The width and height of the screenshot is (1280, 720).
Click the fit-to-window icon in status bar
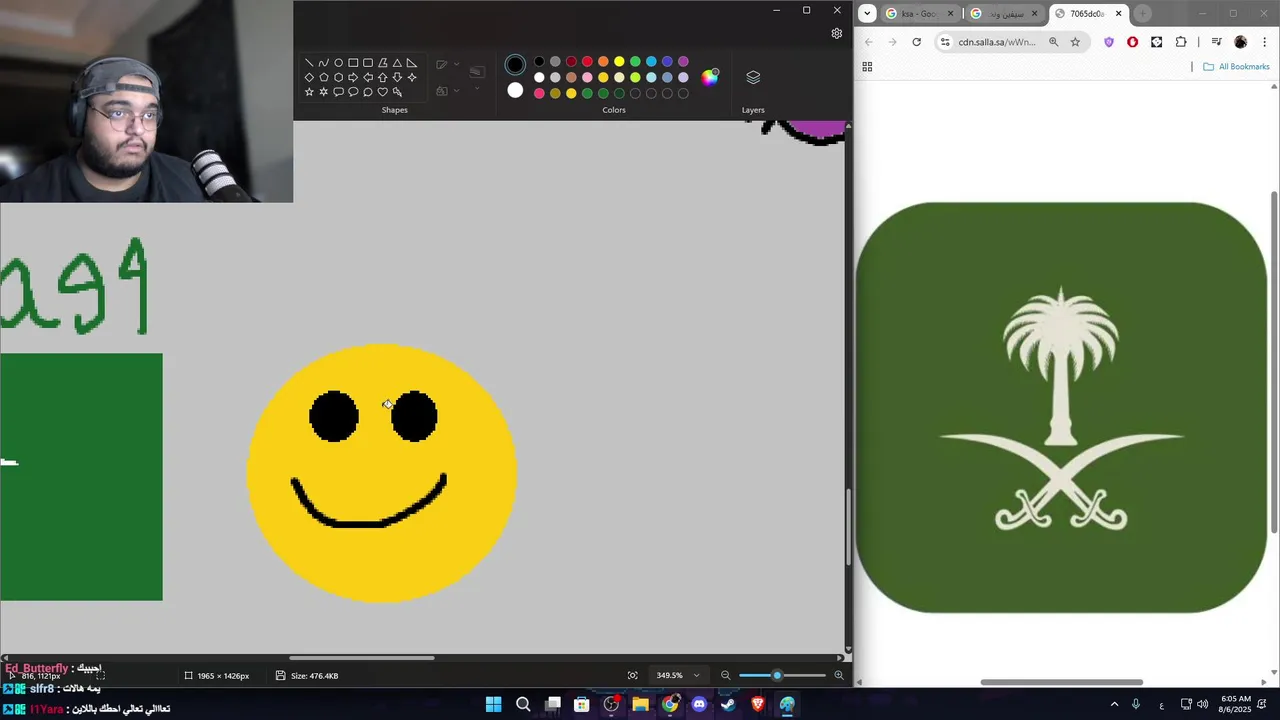(x=632, y=675)
